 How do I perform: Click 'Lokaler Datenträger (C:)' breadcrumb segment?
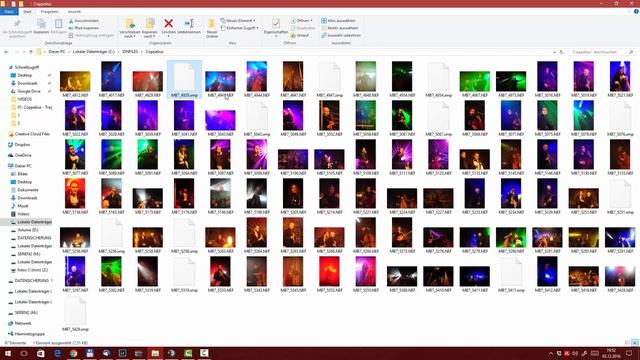[x=93, y=52]
